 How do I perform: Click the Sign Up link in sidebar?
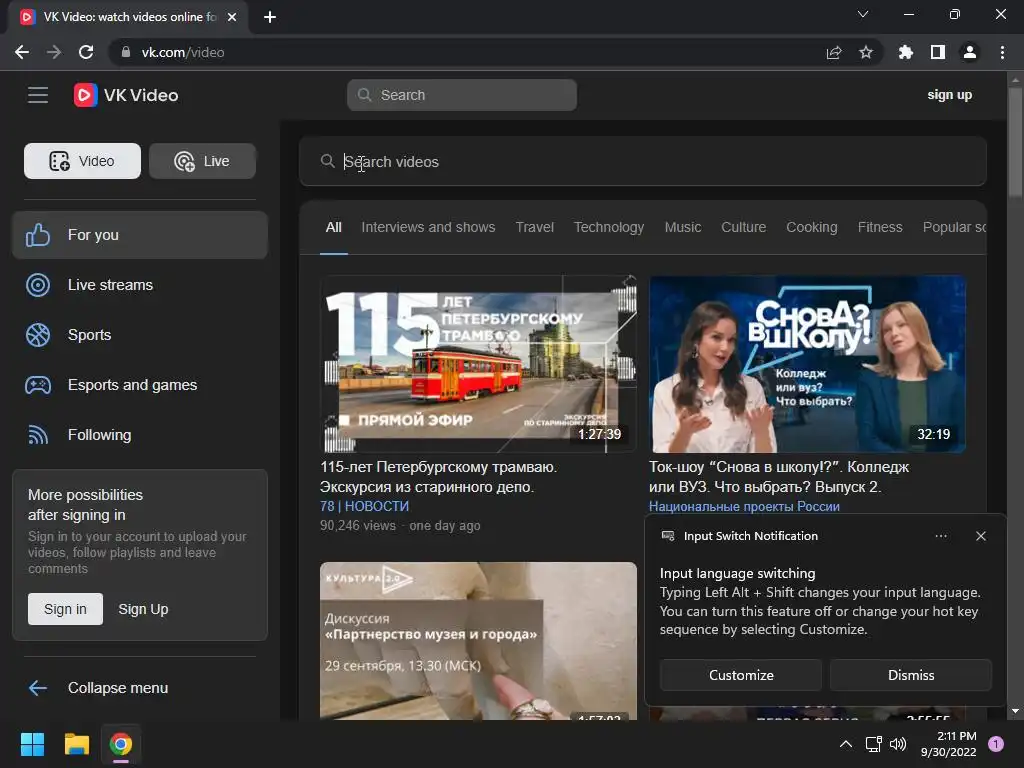tap(143, 609)
